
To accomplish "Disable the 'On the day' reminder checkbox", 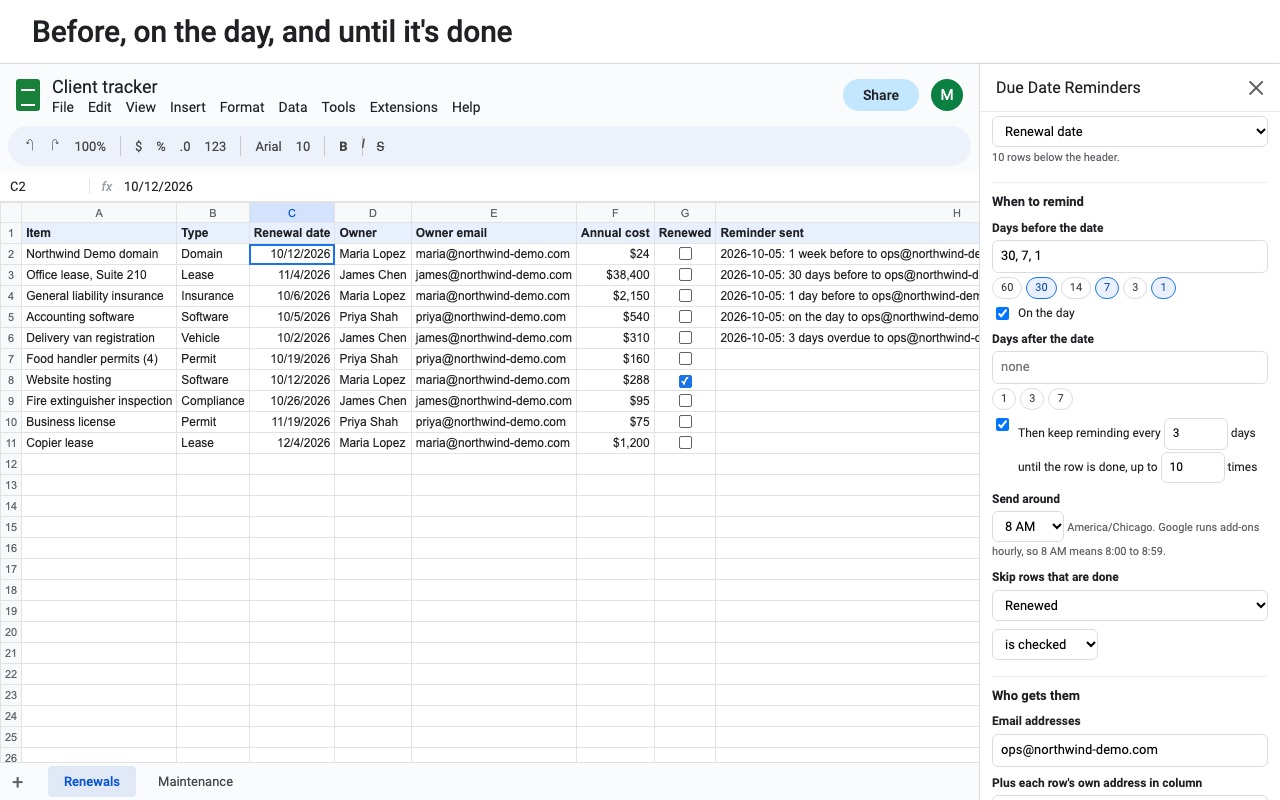I will click(1003, 313).
